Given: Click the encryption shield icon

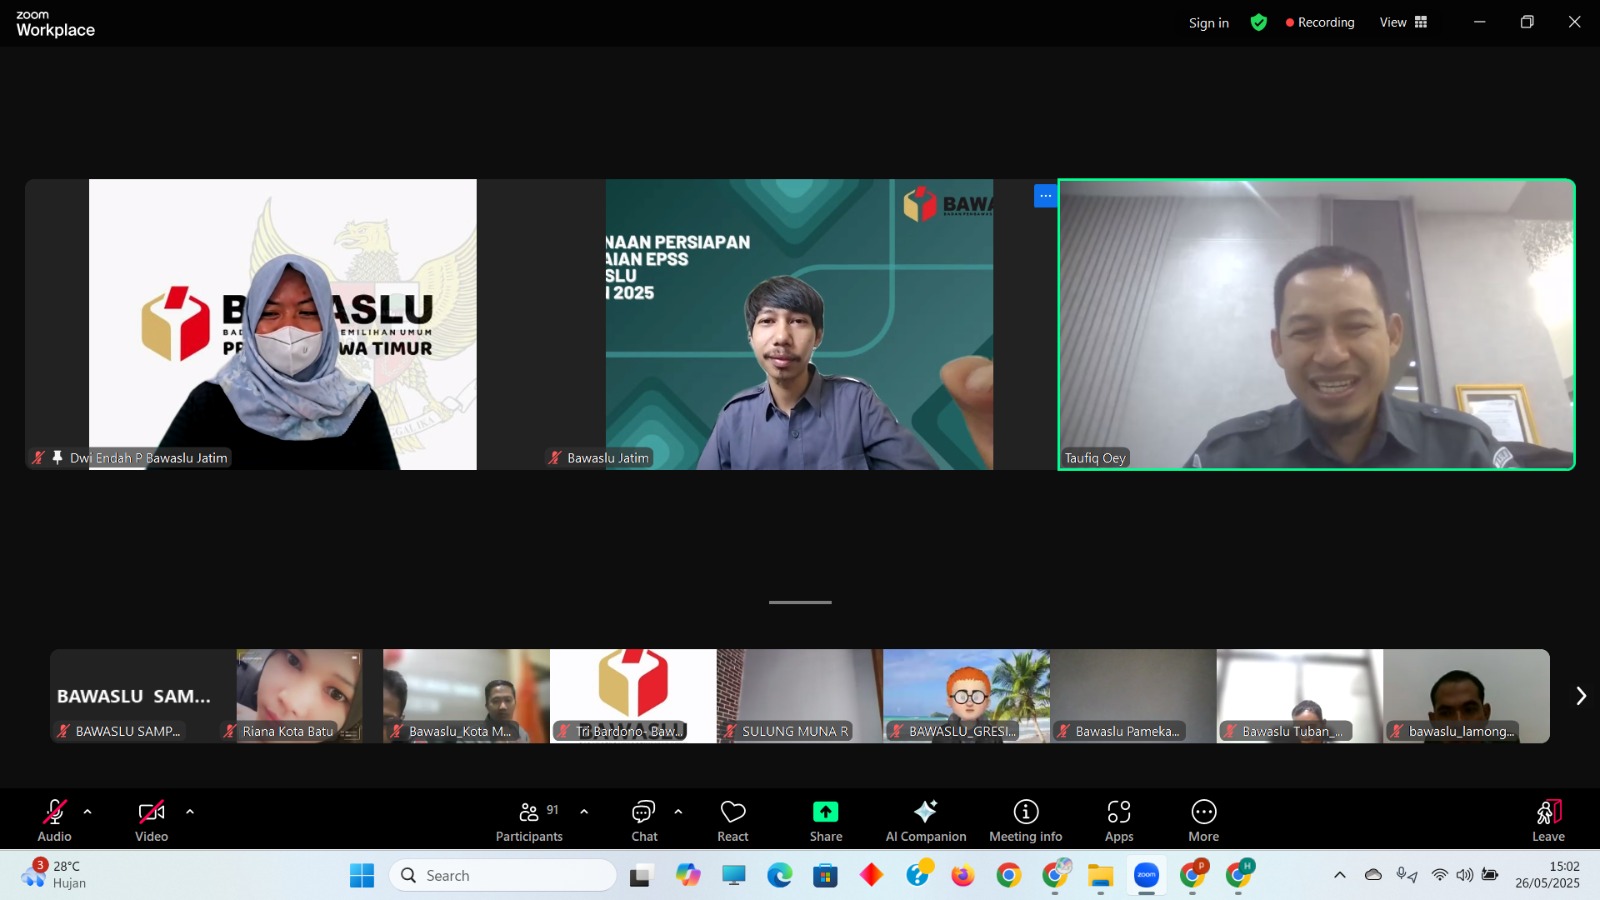Looking at the screenshot, I should [x=1259, y=22].
